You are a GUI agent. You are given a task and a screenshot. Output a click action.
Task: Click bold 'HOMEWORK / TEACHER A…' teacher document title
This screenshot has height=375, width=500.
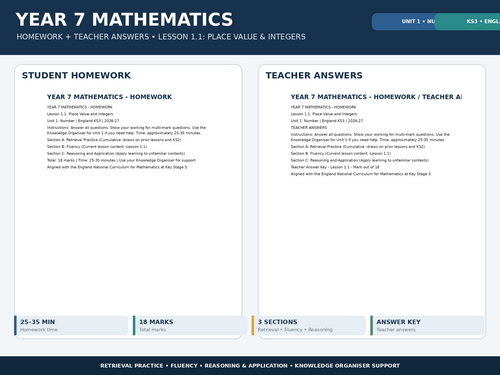(x=376, y=97)
